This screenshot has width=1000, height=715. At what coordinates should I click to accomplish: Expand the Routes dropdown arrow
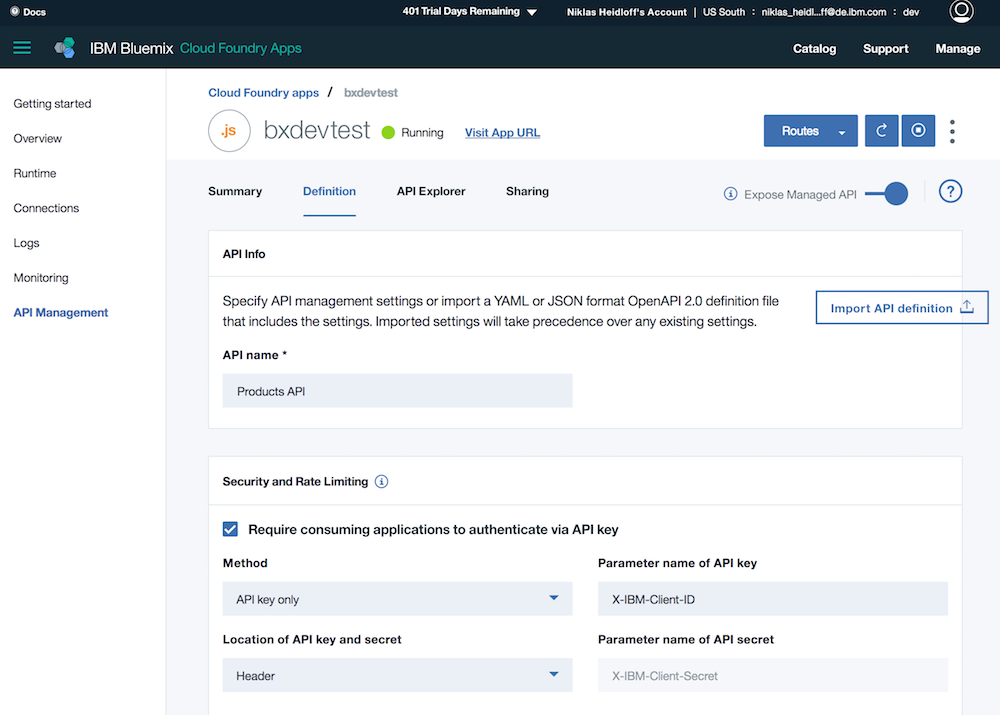(x=842, y=132)
